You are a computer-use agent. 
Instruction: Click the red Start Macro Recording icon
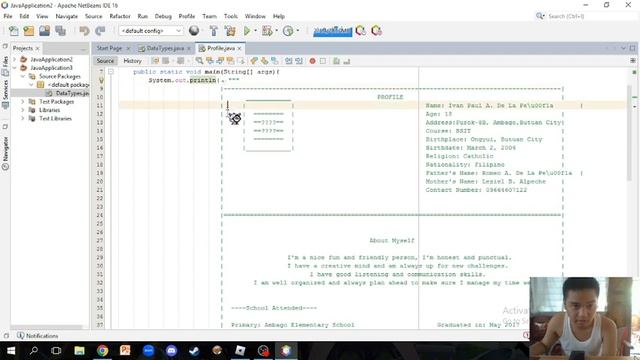(312, 61)
